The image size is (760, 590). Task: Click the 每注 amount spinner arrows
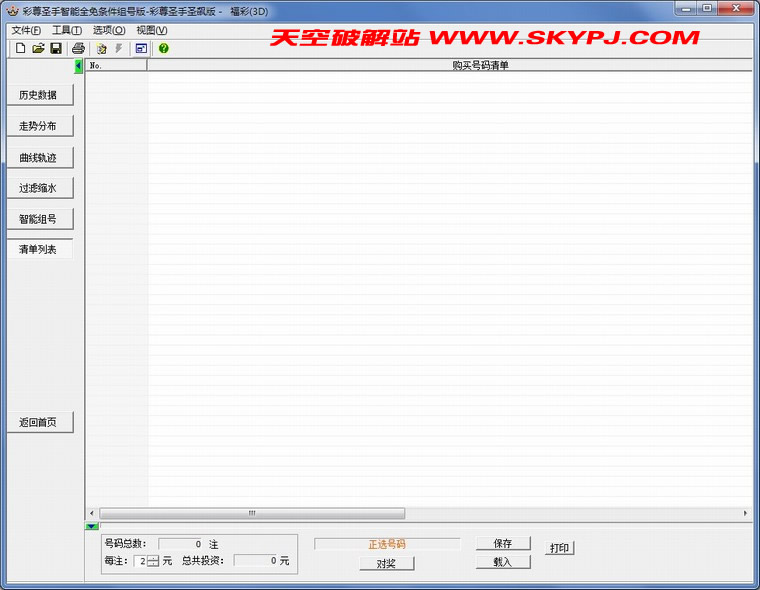coord(153,561)
